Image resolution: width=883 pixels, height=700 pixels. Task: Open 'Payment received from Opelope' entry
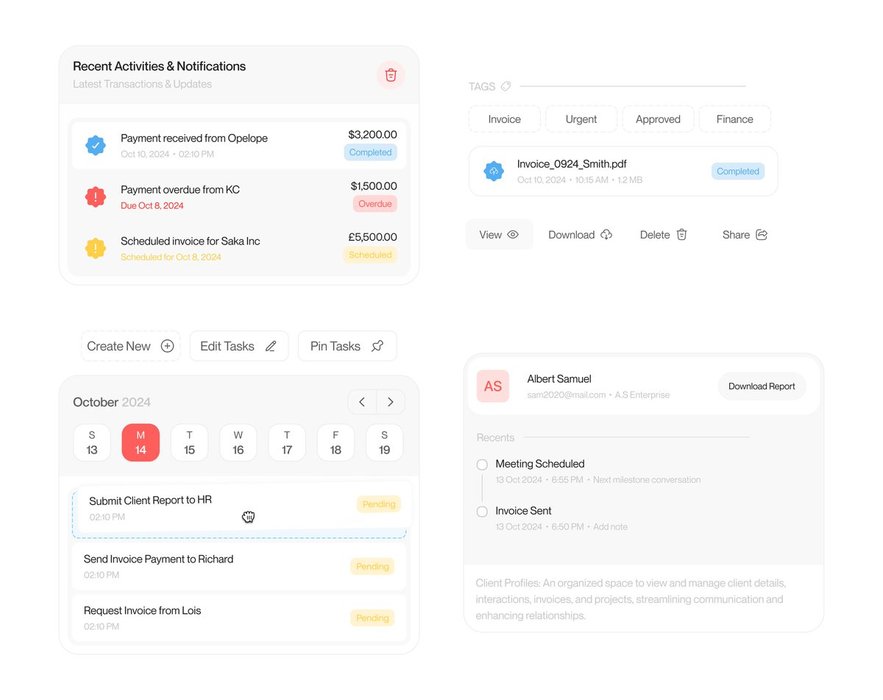(x=241, y=145)
